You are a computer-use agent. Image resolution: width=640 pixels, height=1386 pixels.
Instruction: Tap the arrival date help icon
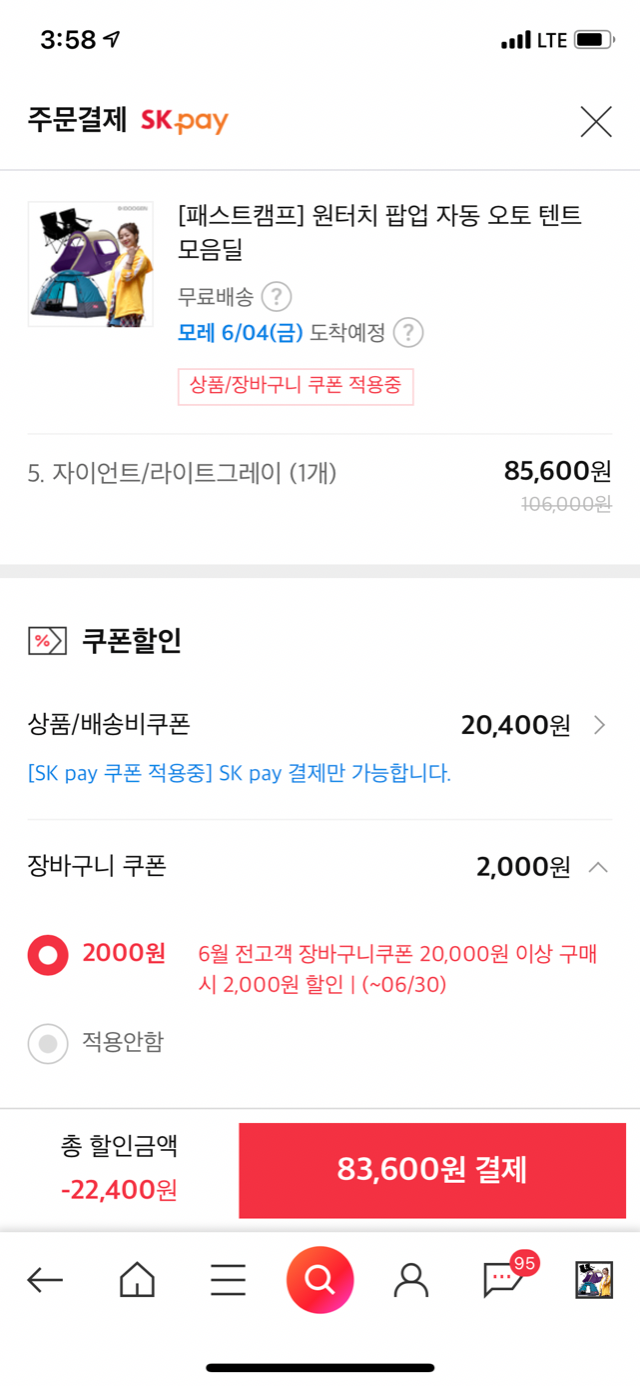(408, 333)
